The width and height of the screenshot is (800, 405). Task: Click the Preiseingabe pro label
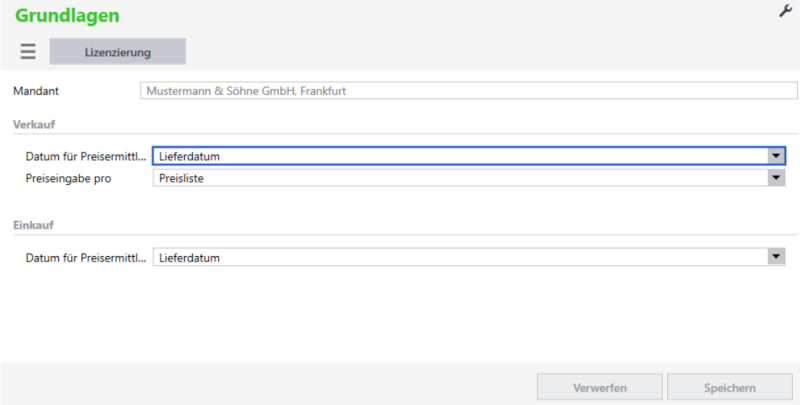(68, 178)
